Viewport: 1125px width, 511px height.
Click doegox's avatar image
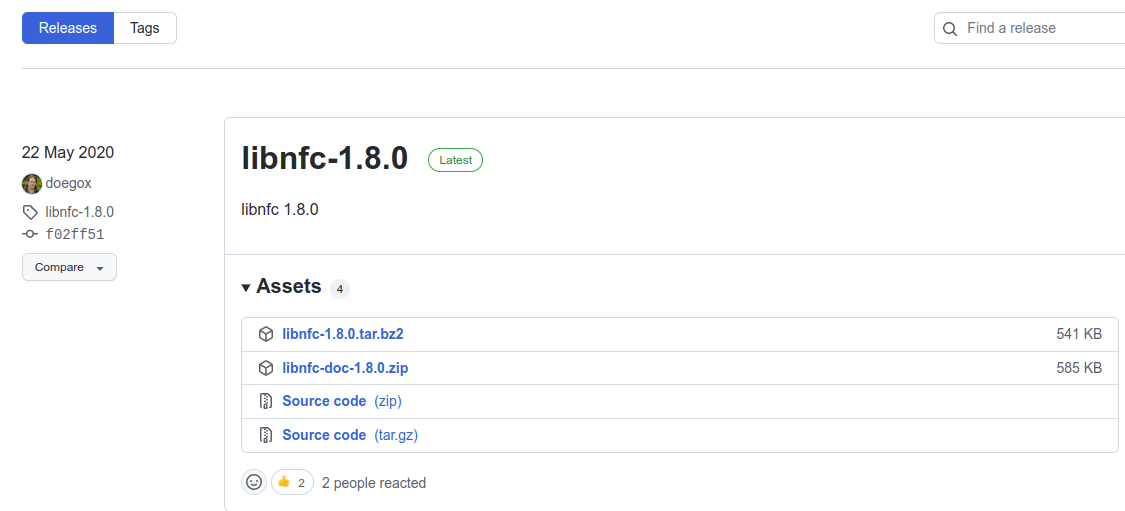click(32, 184)
